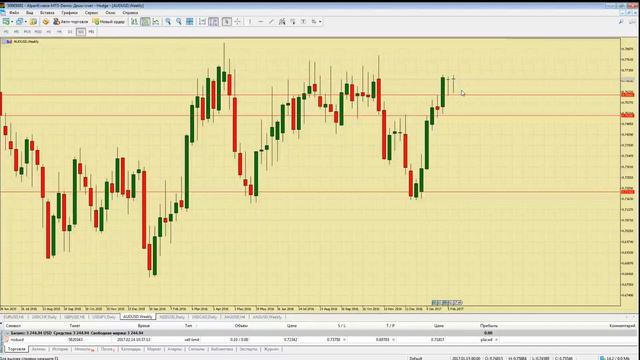Switch chart to candlesticks type
The height and width of the screenshot is (360, 640).
pos(145,21)
